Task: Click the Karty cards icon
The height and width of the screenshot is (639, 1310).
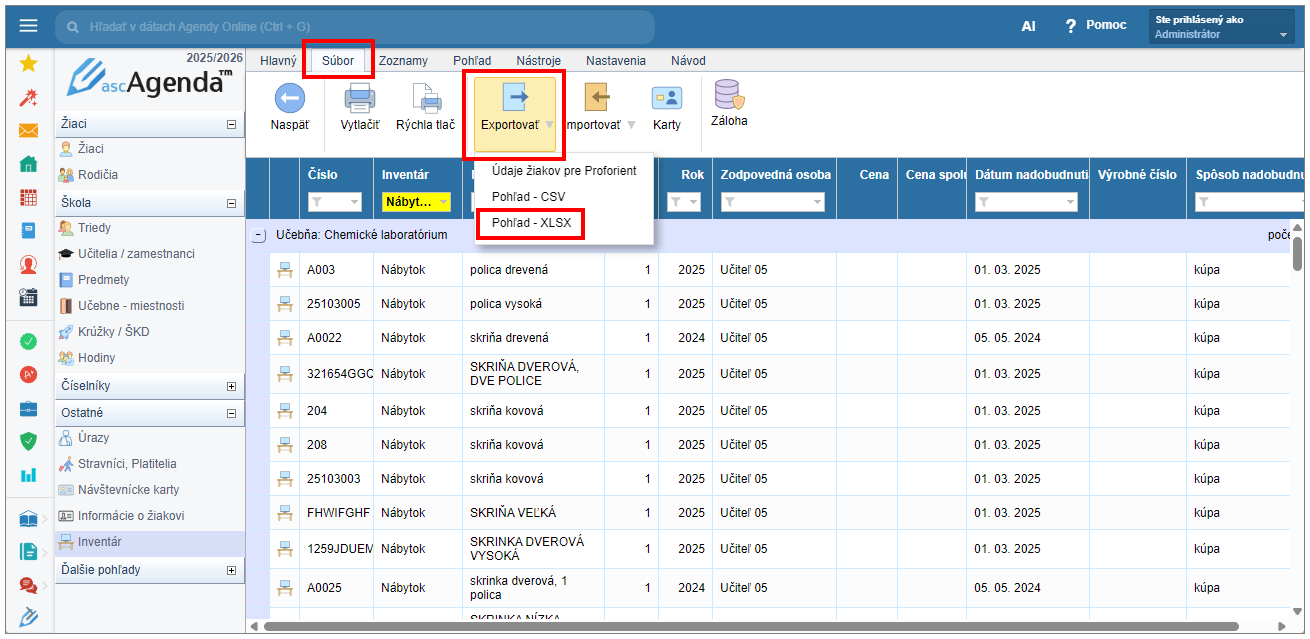Action: coord(666,99)
